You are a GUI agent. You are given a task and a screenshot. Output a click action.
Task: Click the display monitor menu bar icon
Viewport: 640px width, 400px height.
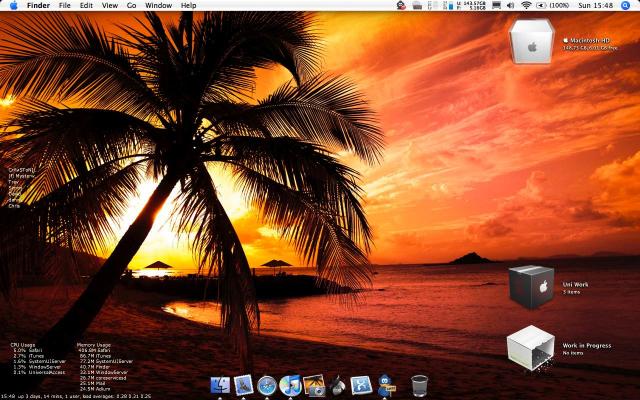(x=496, y=5)
